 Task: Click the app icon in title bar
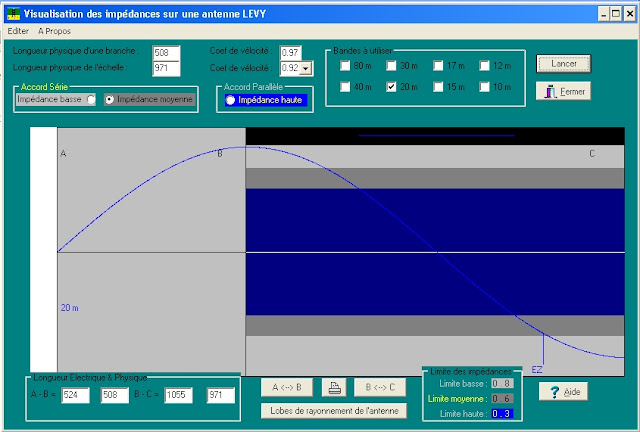(x=13, y=14)
